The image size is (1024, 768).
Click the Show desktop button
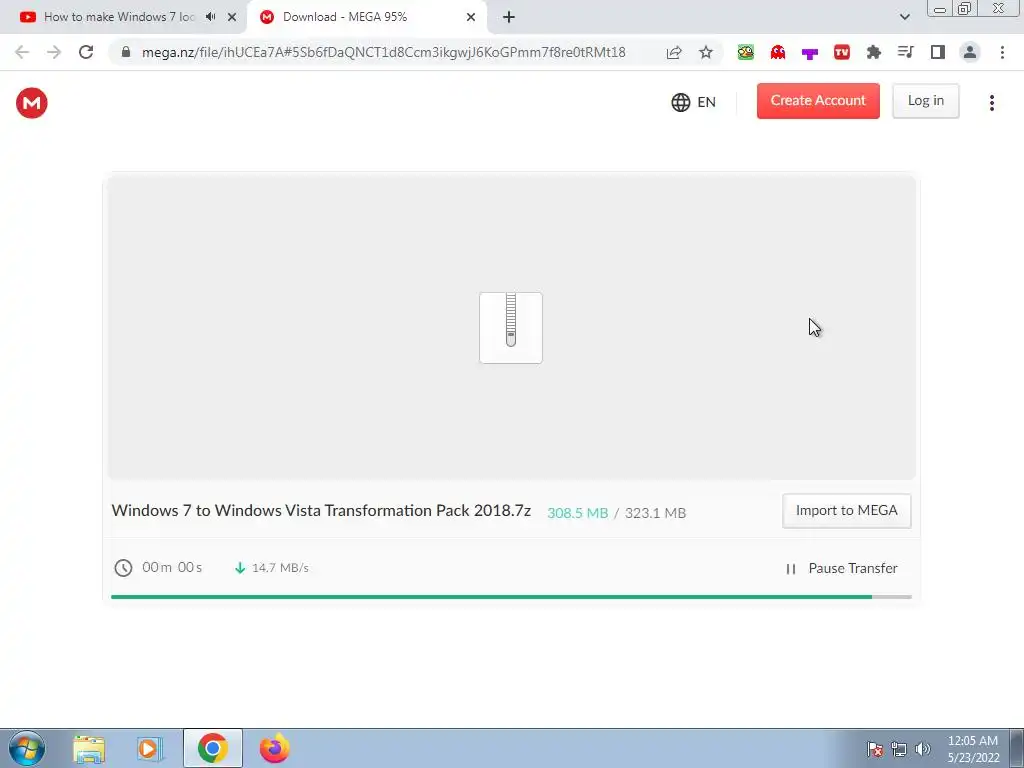[x=1017, y=748]
